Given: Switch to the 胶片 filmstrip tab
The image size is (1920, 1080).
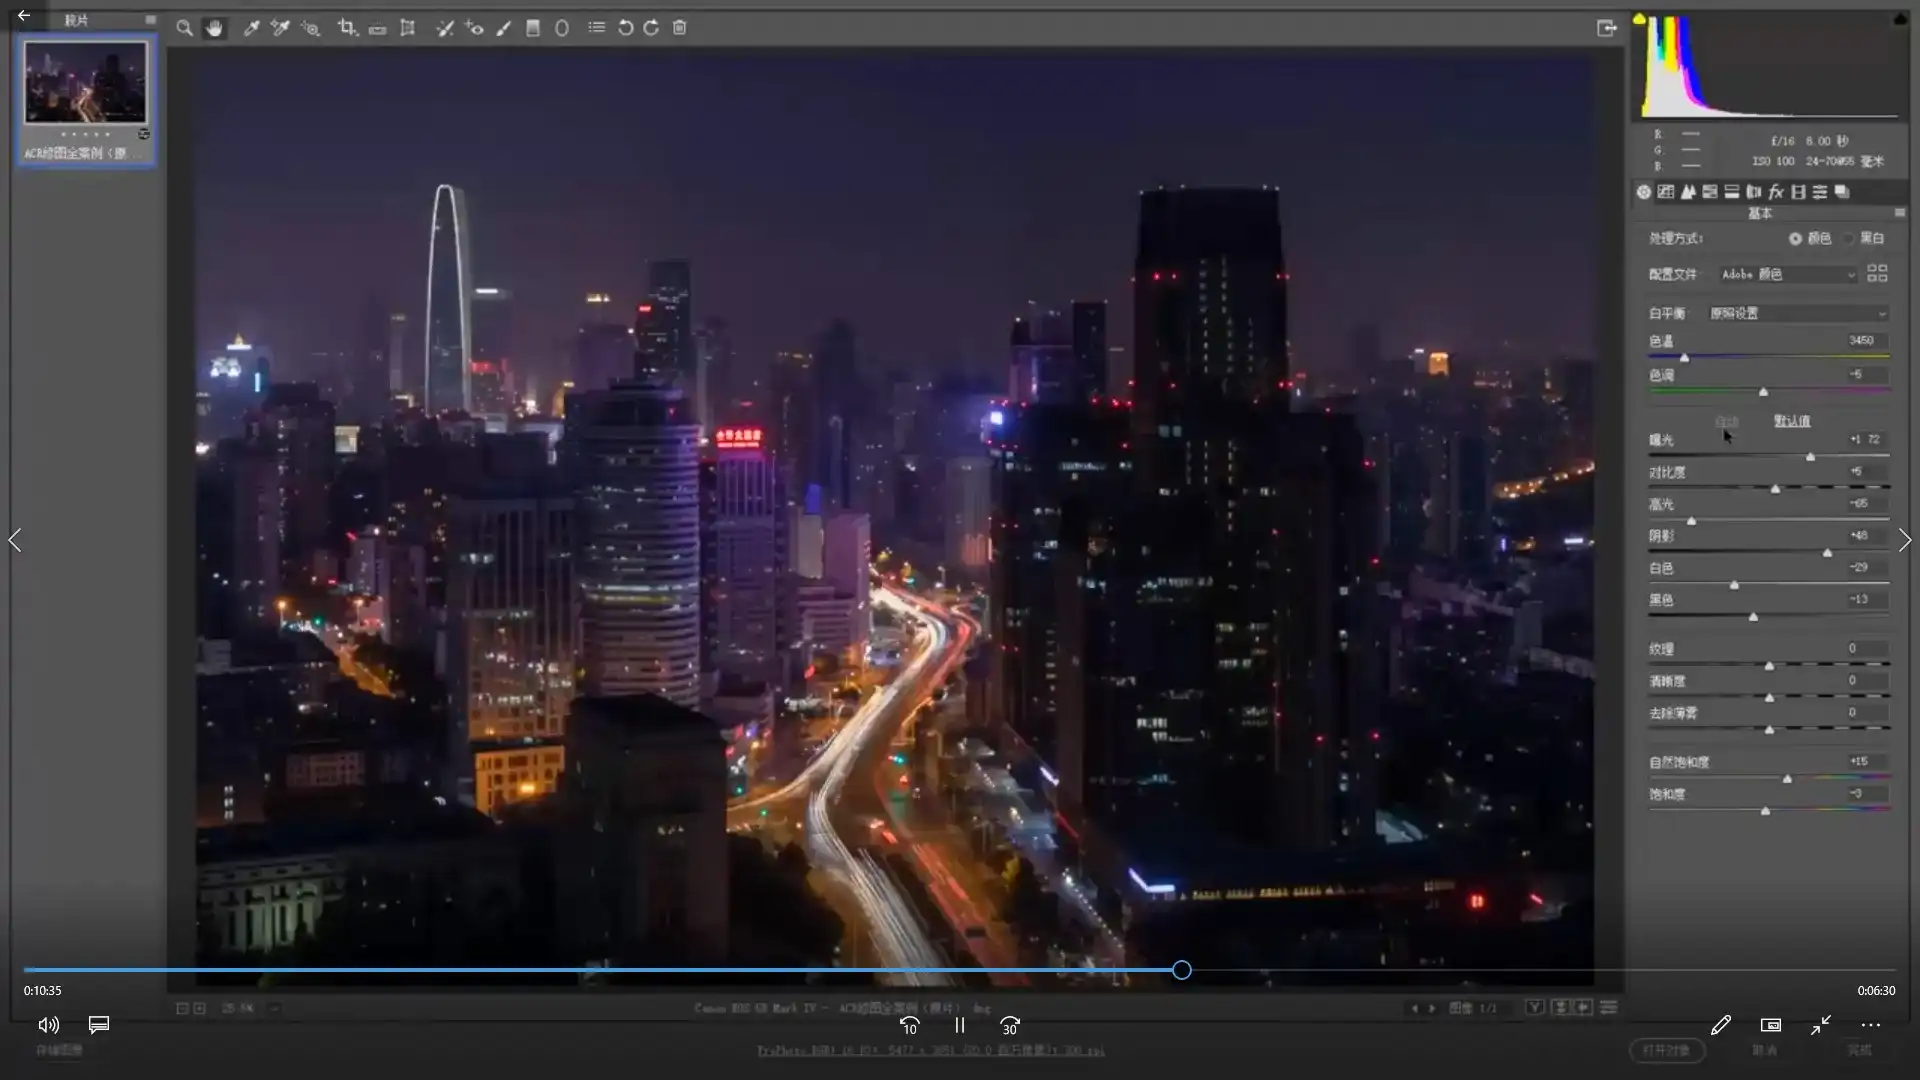Looking at the screenshot, I should (x=78, y=18).
